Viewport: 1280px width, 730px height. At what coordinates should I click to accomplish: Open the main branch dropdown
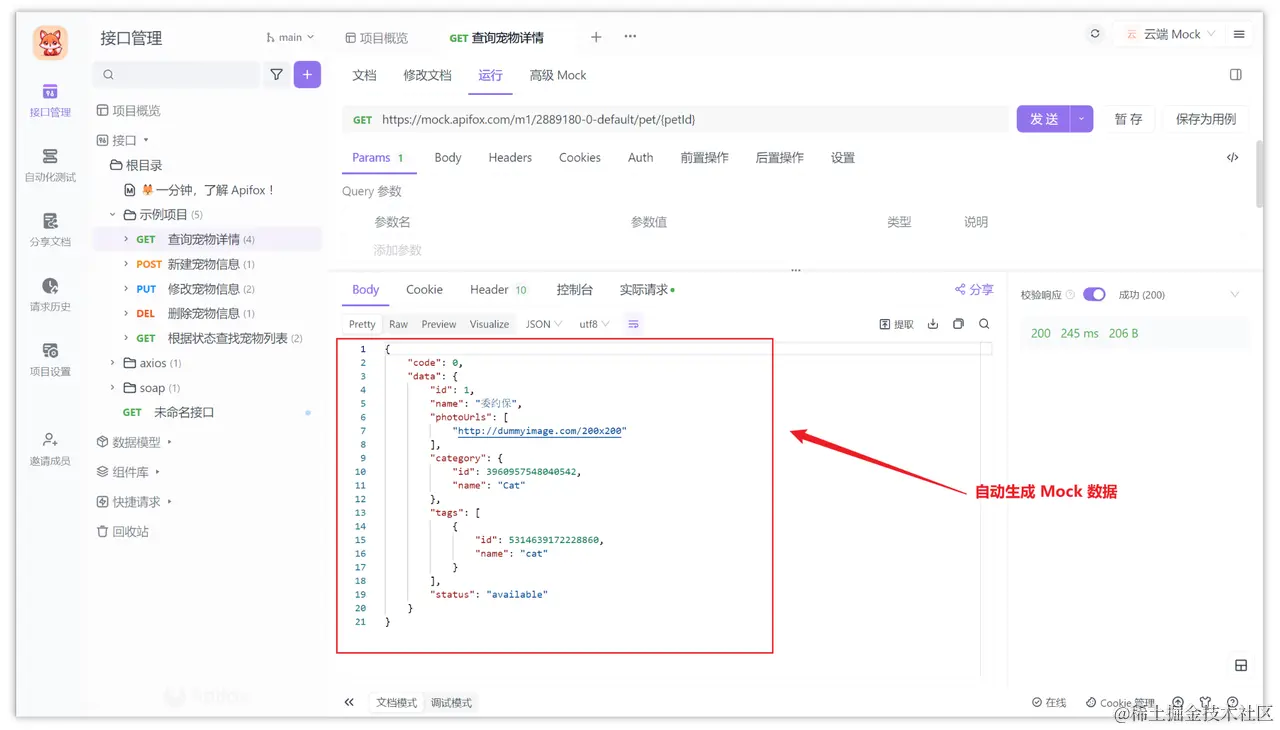tap(290, 37)
